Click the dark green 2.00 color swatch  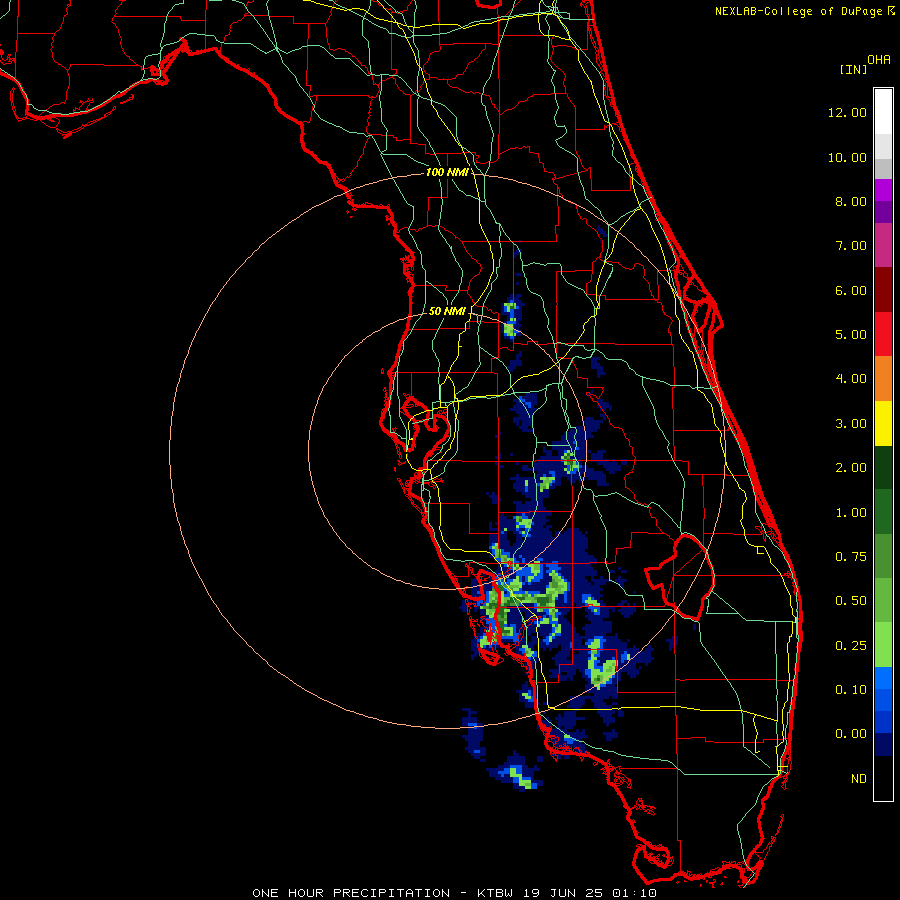click(x=883, y=468)
